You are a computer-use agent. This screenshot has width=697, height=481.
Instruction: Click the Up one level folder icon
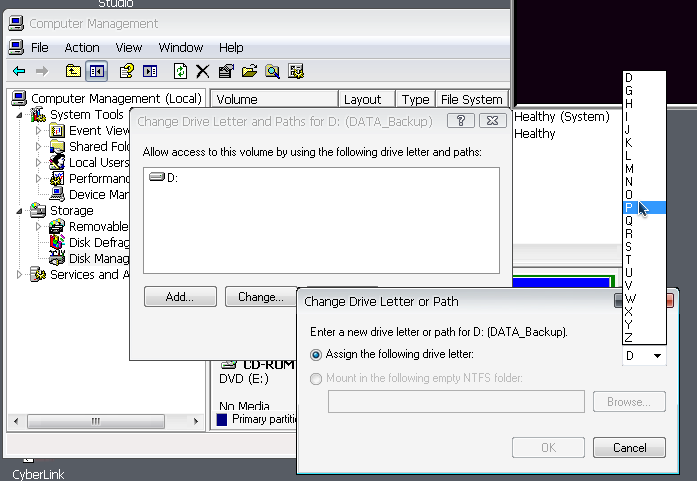coord(73,71)
